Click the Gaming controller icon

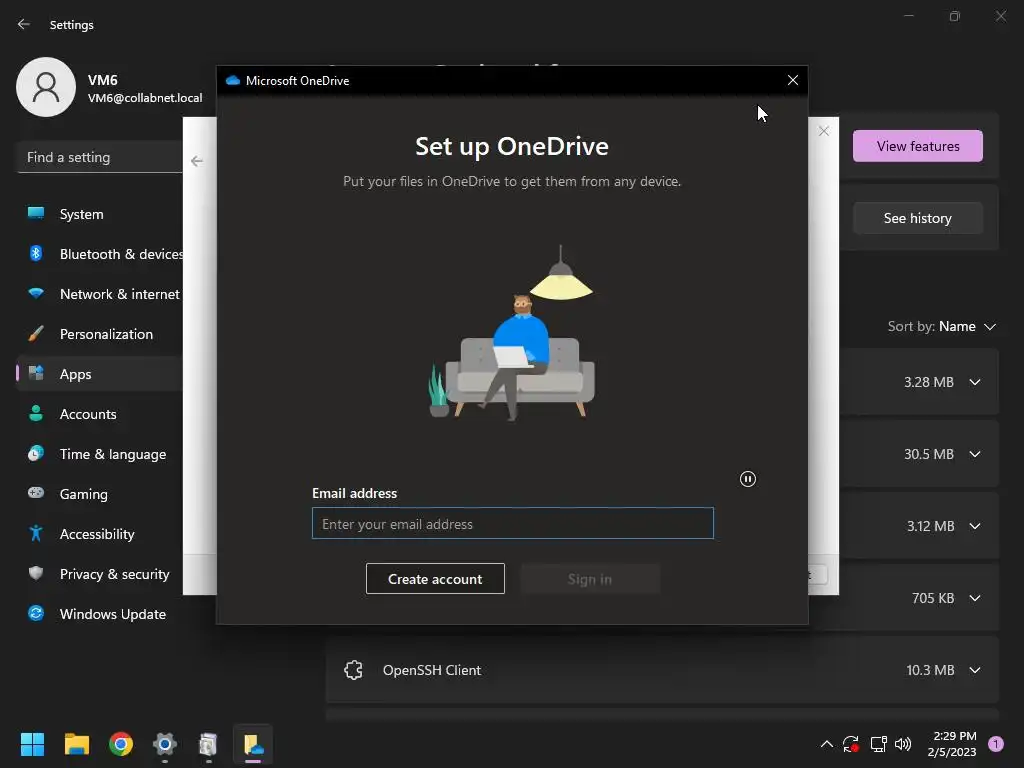[x=36, y=492]
